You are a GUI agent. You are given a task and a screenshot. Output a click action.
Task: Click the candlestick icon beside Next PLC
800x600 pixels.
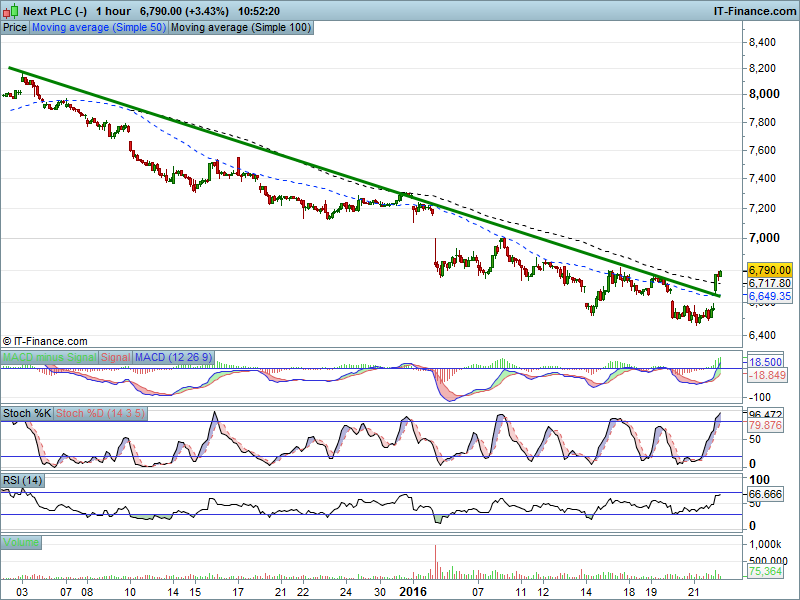click(x=10, y=11)
